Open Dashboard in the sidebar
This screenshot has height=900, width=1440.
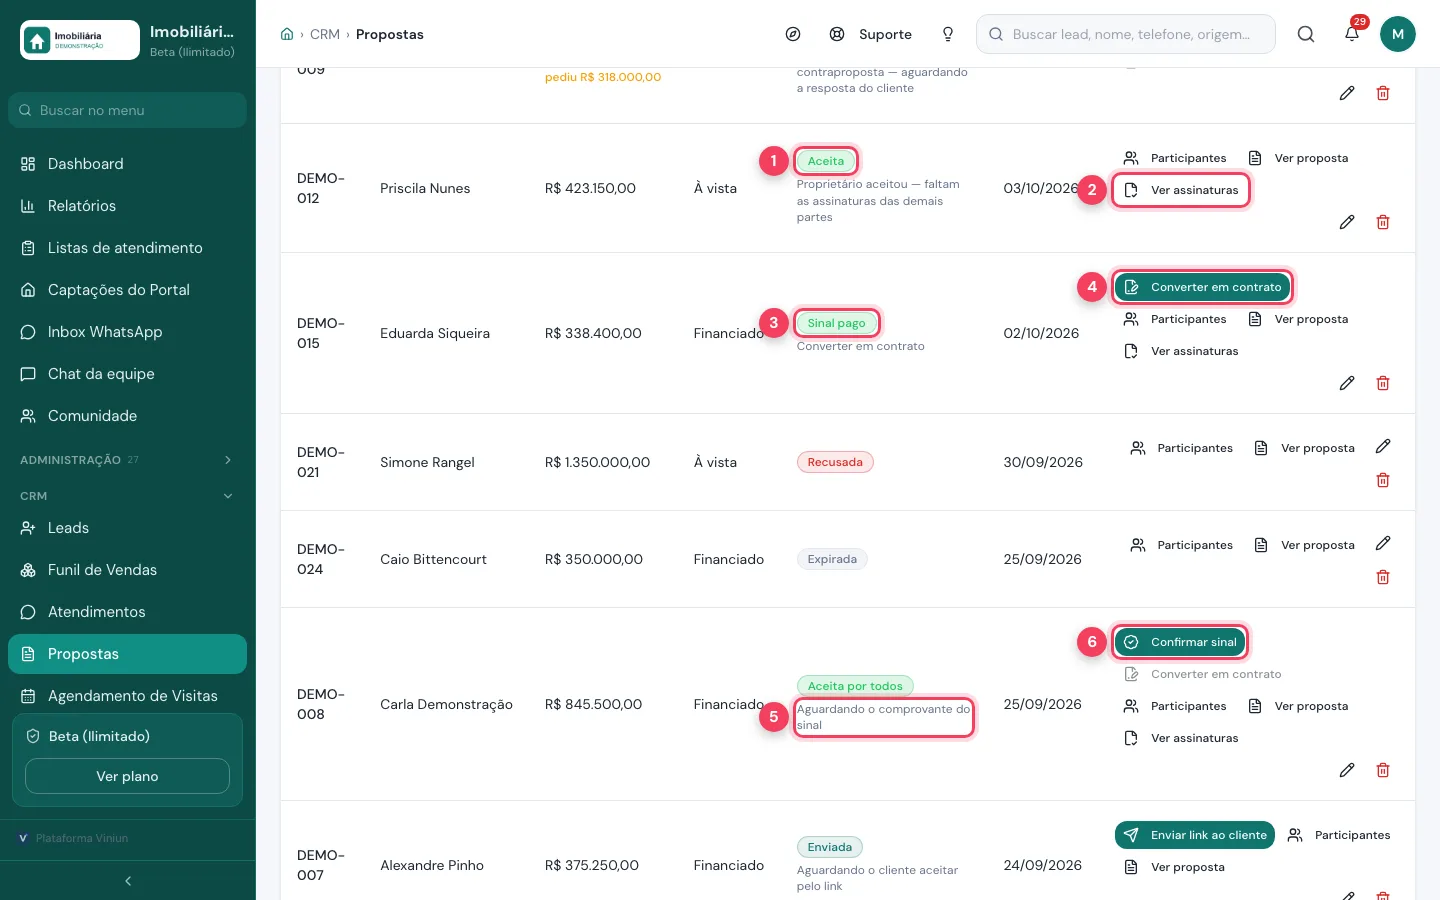coord(128,164)
